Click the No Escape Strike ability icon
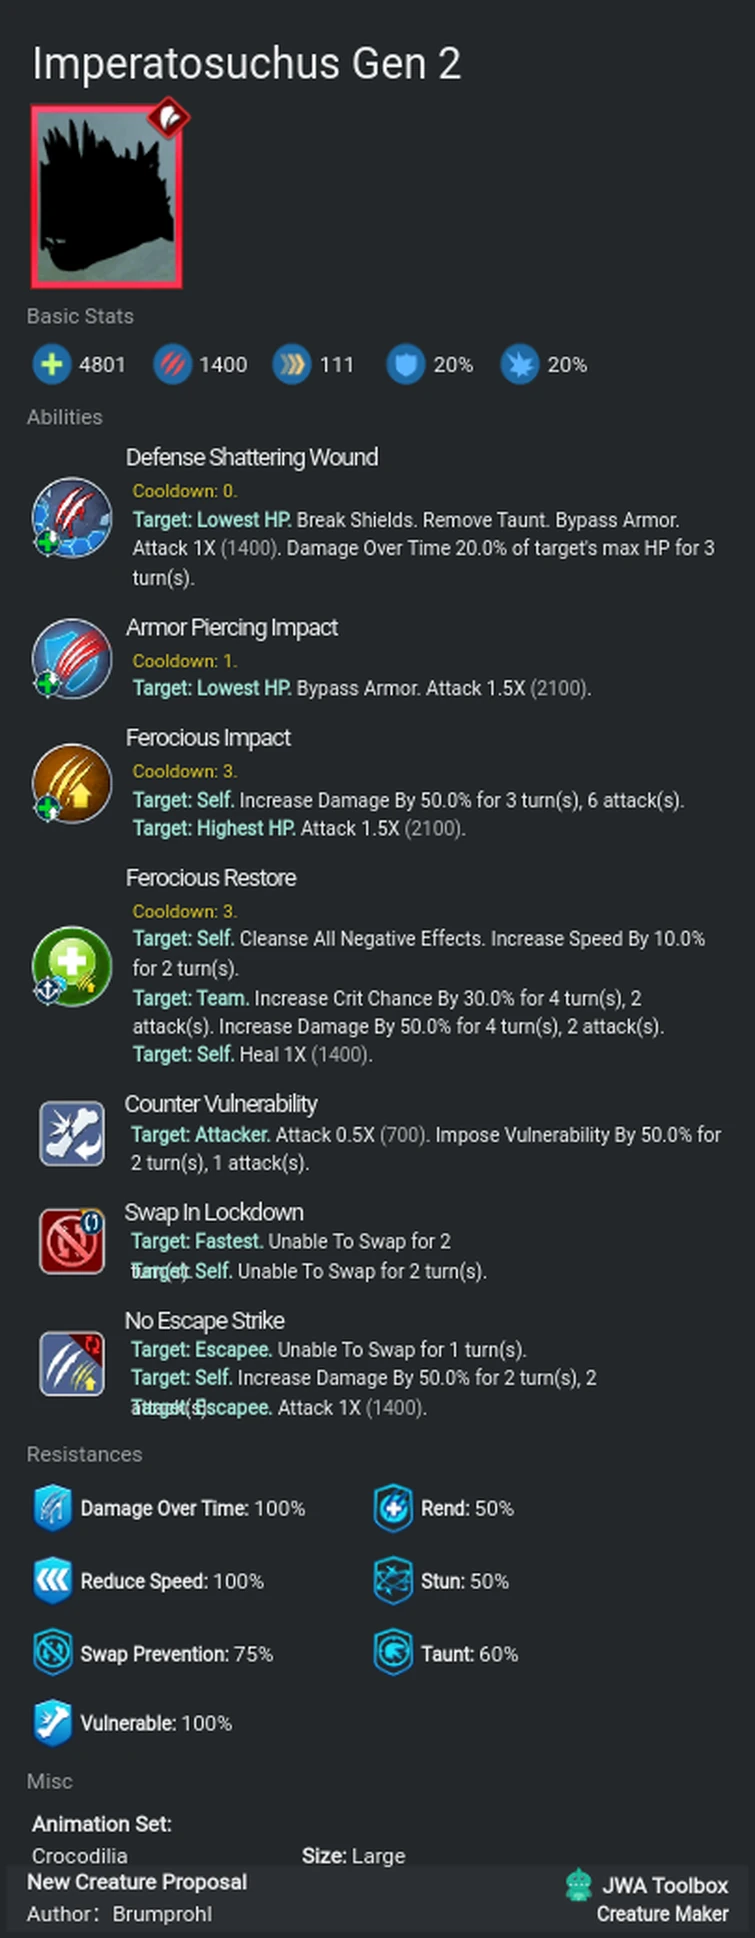The height and width of the screenshot is (1938, 755). click(71, 1363)
